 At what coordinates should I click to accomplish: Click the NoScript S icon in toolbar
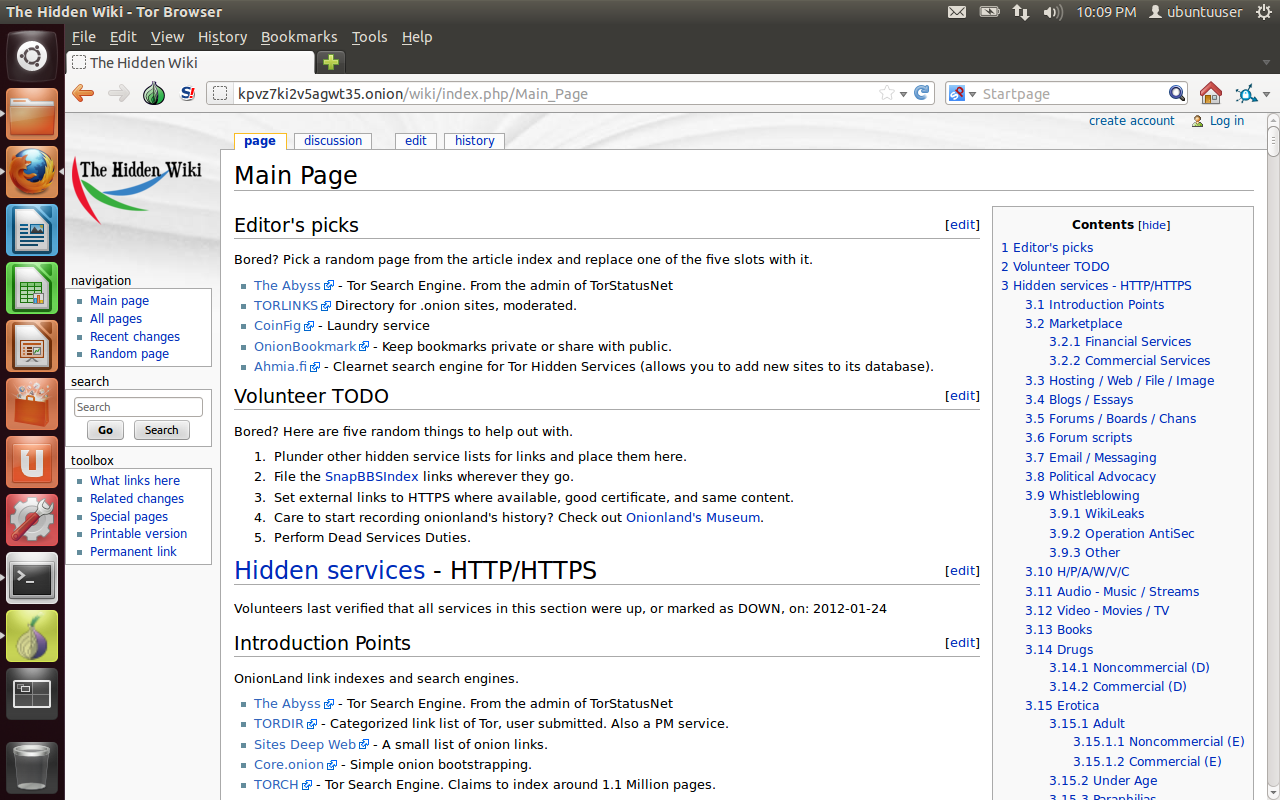tap(187, 94)
